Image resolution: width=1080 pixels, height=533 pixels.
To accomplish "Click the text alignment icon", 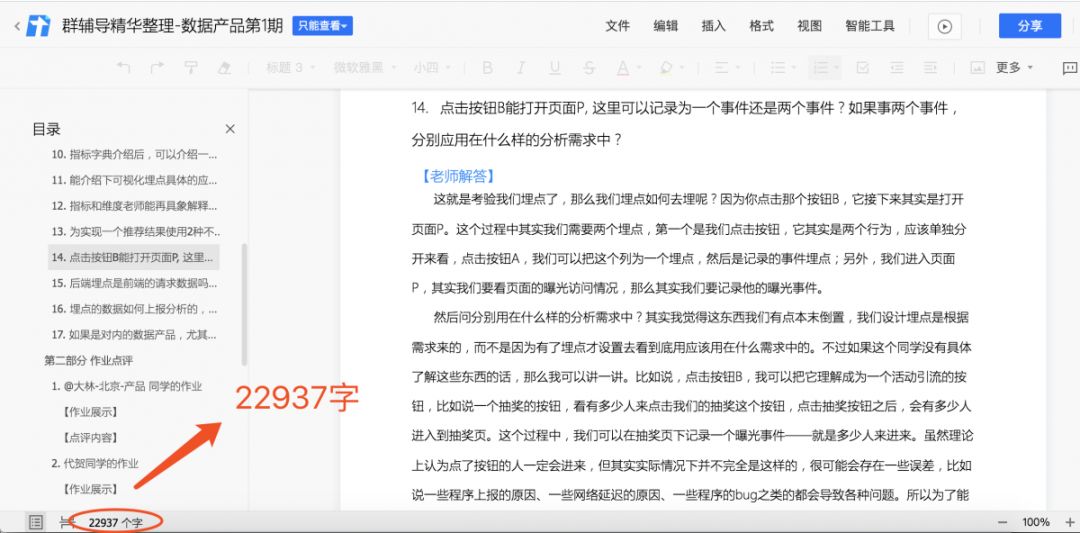I will tap(721, 67).
